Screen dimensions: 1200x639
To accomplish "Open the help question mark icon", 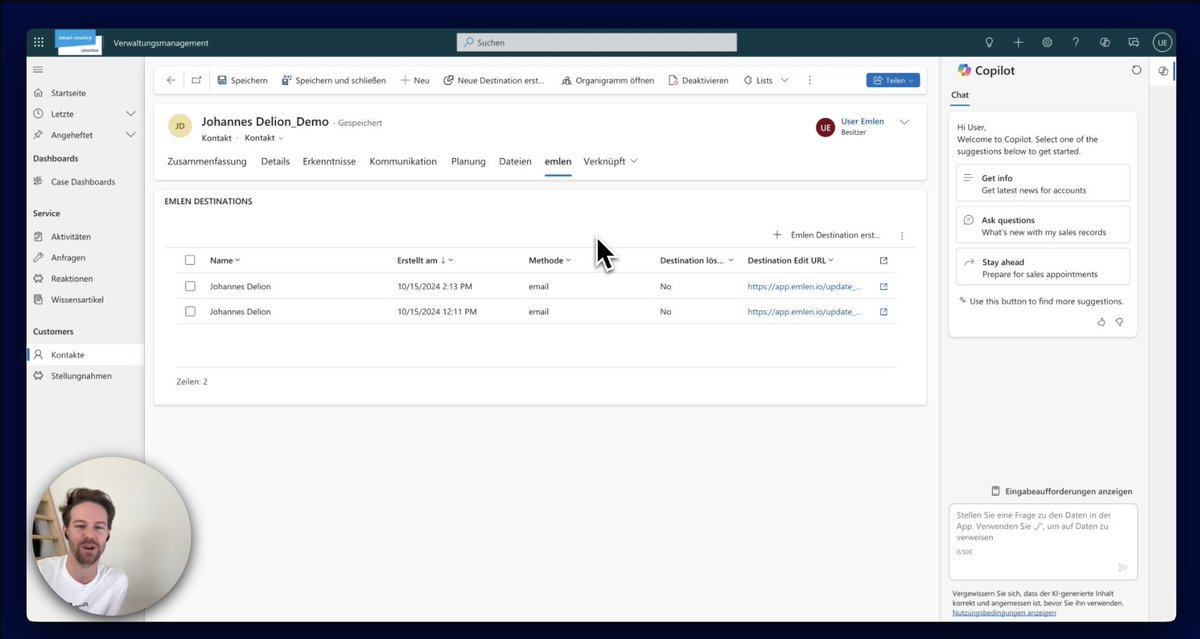I will (1076, 42).
